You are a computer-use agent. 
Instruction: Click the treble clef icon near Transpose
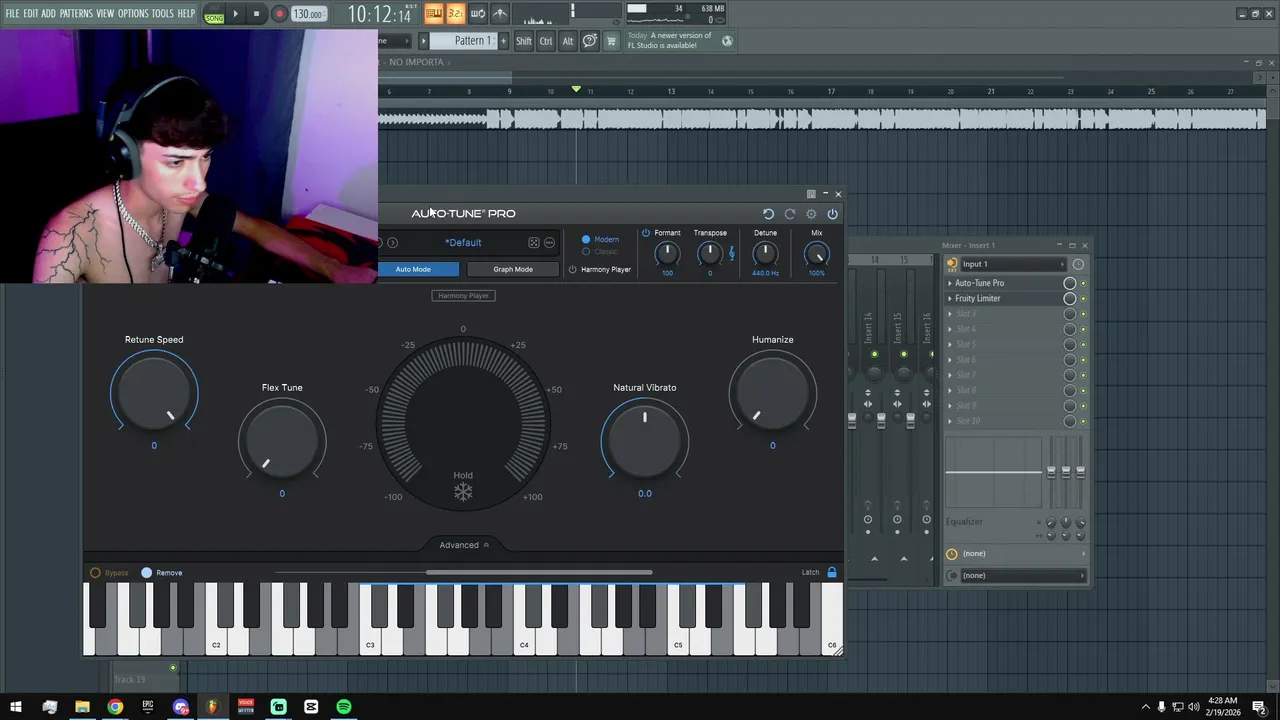tap(732, 254)
